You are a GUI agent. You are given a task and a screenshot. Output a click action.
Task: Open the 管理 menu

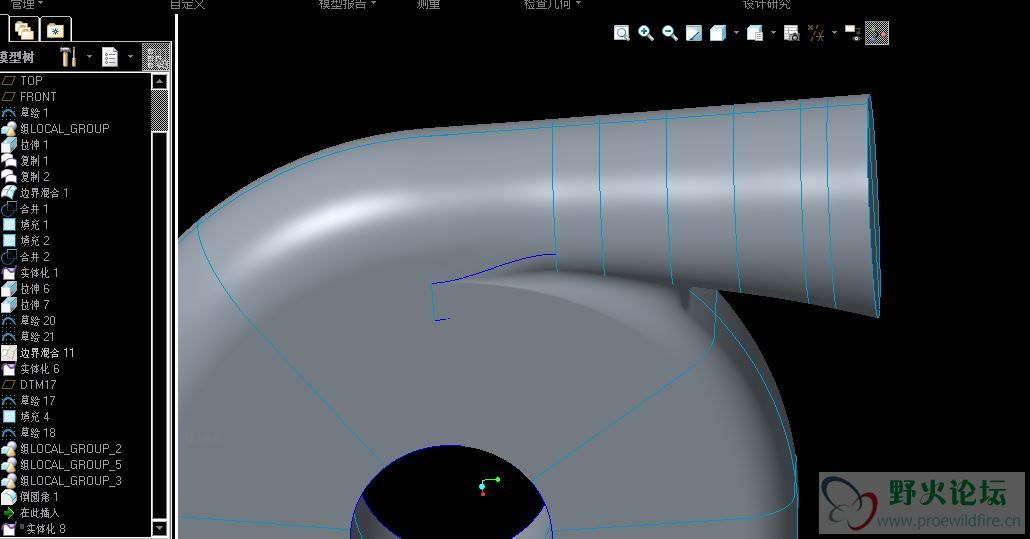coord(26,5)
